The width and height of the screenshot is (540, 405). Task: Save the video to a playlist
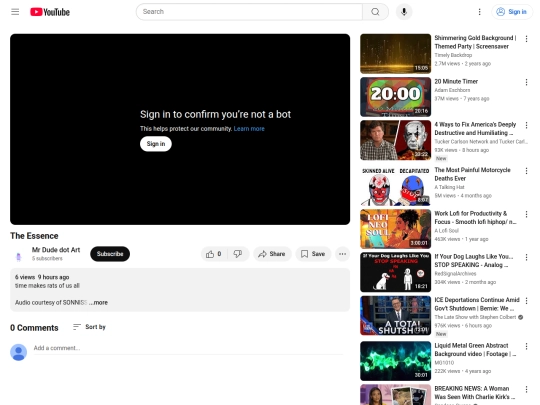(313, 254)
